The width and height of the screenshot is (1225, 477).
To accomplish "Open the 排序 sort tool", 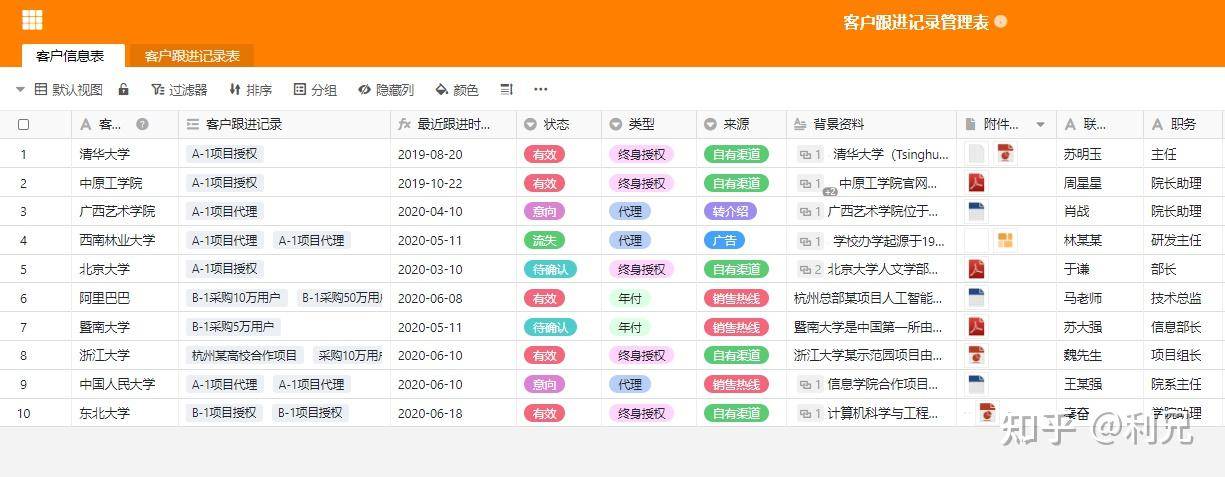I will (x=250, y=90).
